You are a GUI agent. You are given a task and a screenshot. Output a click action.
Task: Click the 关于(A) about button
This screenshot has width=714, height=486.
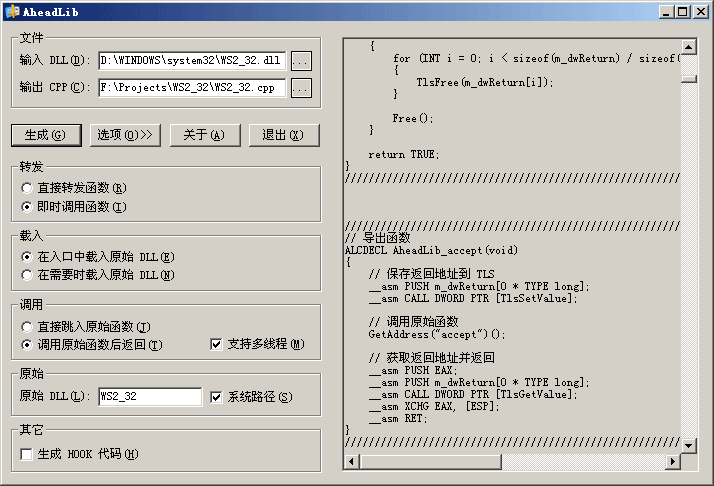(205, 135)
